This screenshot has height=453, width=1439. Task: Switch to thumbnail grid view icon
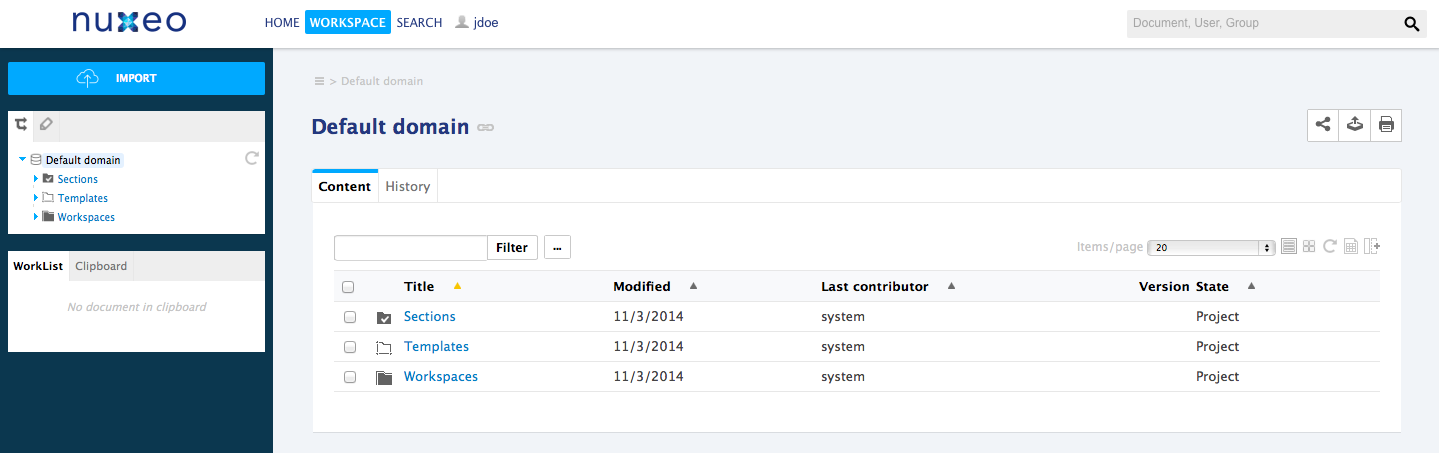(x=1309, y=246)
